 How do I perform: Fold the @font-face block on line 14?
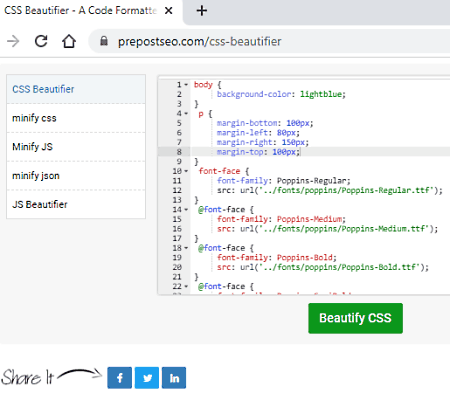point(186,210)
